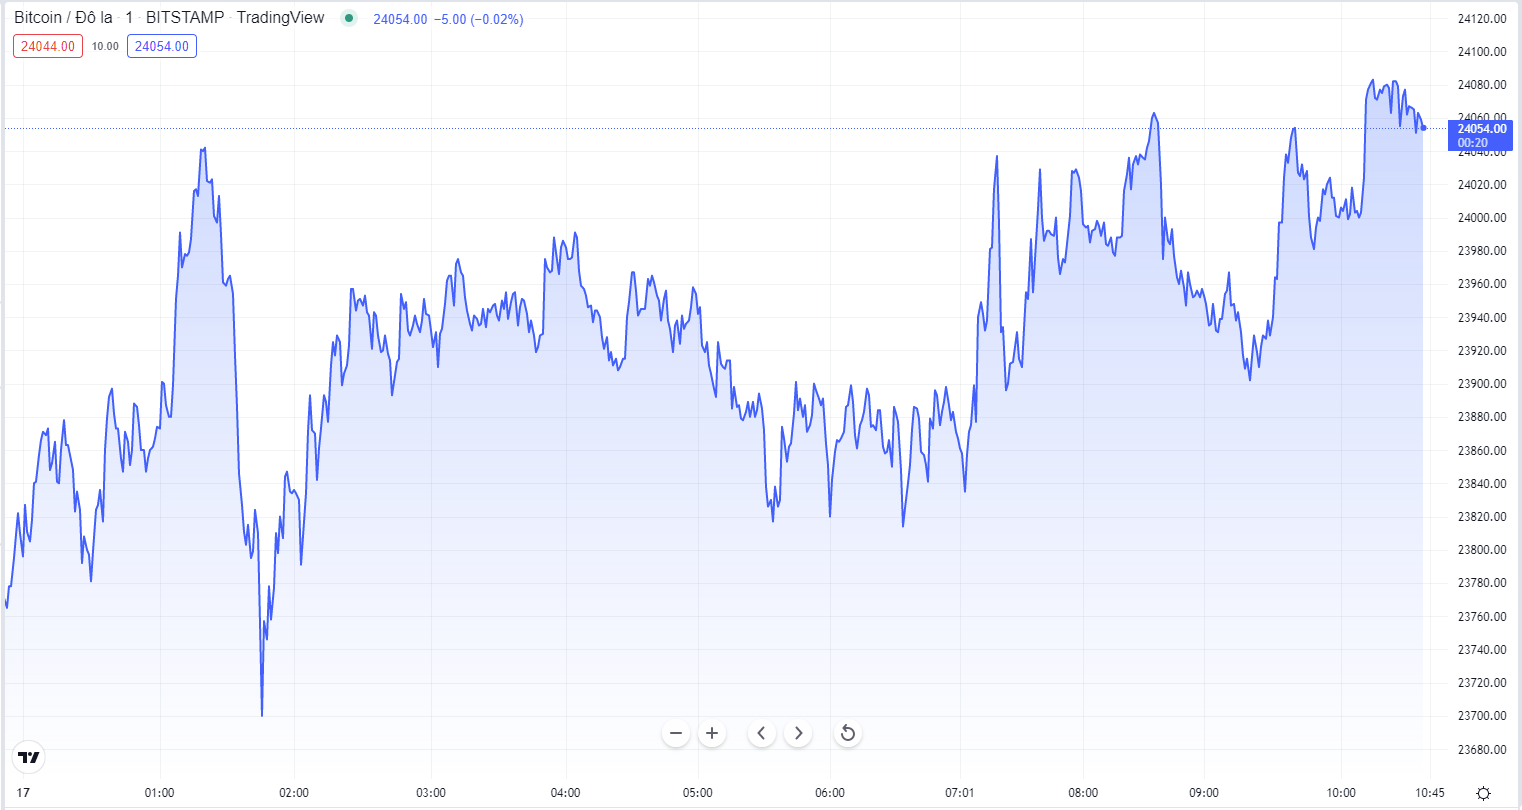Image resolution: width=1522 pixels, height=810 pixels.
Task: Click the header price change −5.00 (−0.02%)
Action: 478,19
